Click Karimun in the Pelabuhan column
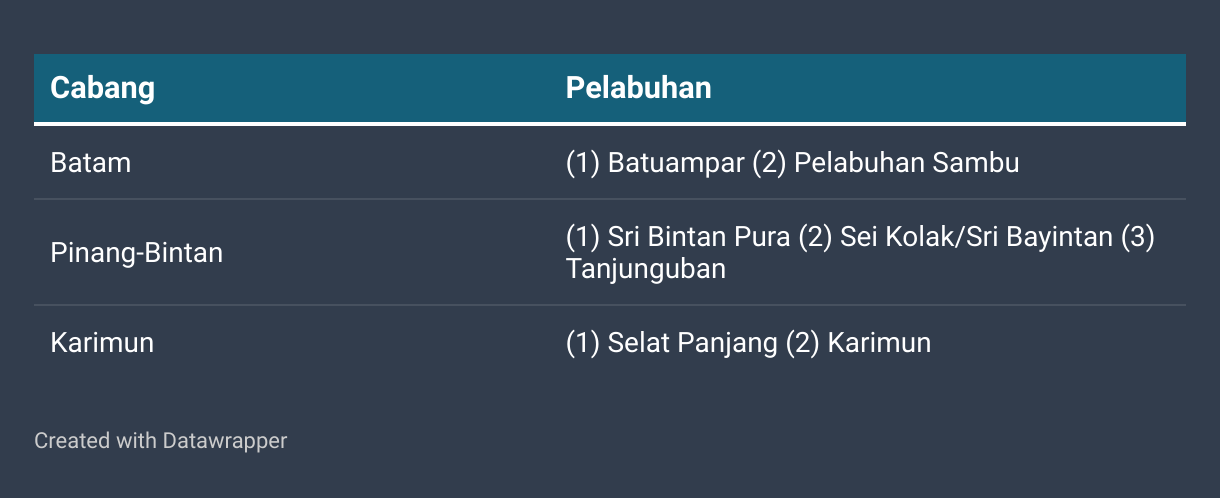This screenshot has height=498, width=1220. click(x=879, y=343)
